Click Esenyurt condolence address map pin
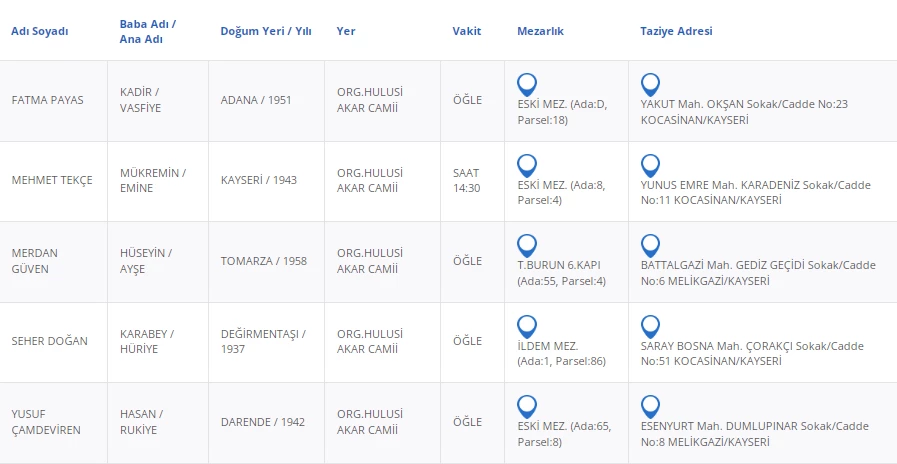897x464 pixels. coord(650,406)
